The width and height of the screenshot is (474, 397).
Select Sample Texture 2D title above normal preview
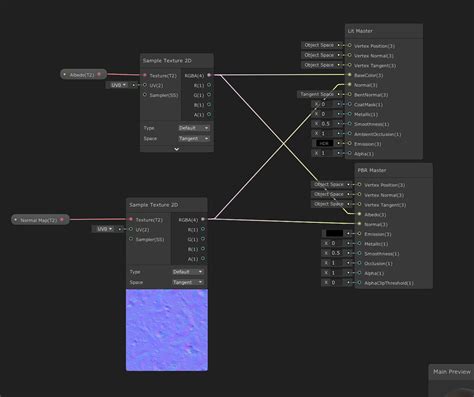coord(154,205)
